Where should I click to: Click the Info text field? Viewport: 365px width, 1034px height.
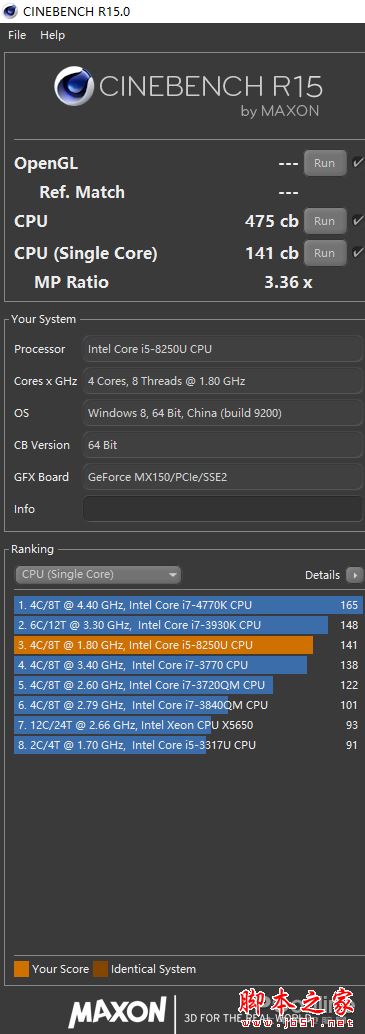click(x=222, y=509)
